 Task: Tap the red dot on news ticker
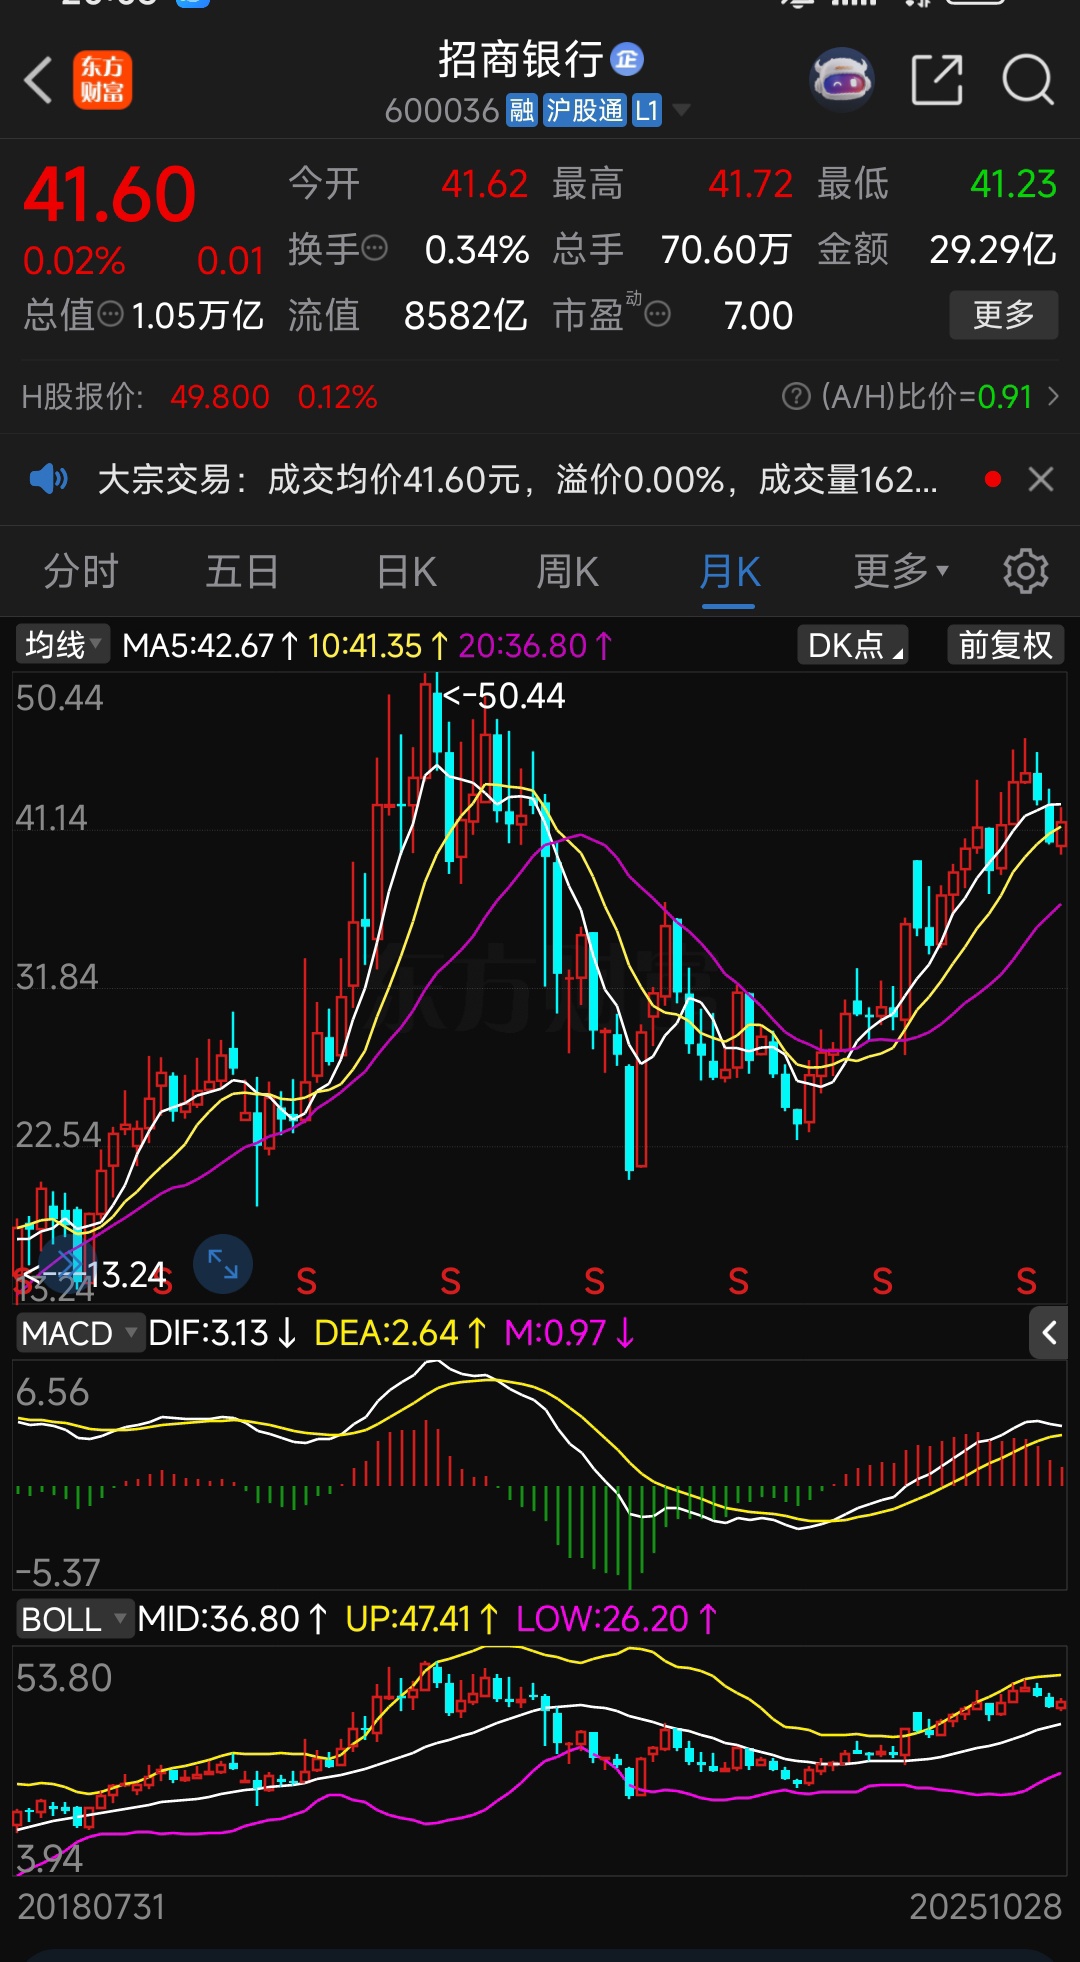[x=993, y=479]
